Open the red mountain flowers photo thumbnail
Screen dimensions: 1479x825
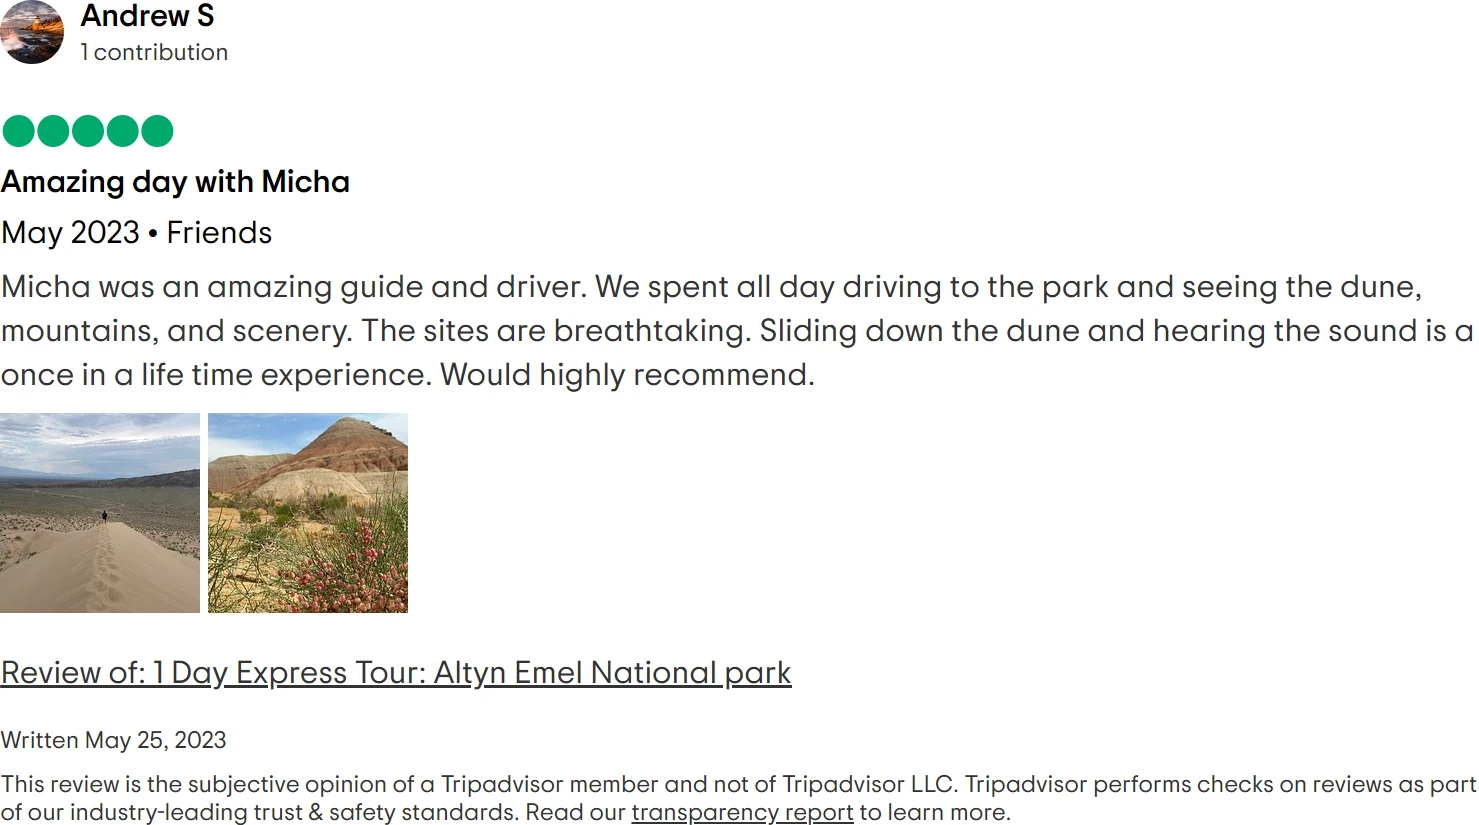308,513
